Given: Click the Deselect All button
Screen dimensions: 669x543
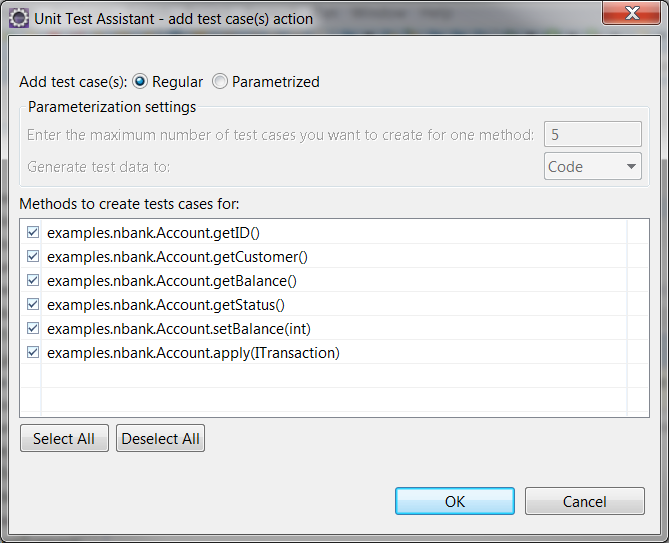Looking at the screenshot, I should (160, 438).
